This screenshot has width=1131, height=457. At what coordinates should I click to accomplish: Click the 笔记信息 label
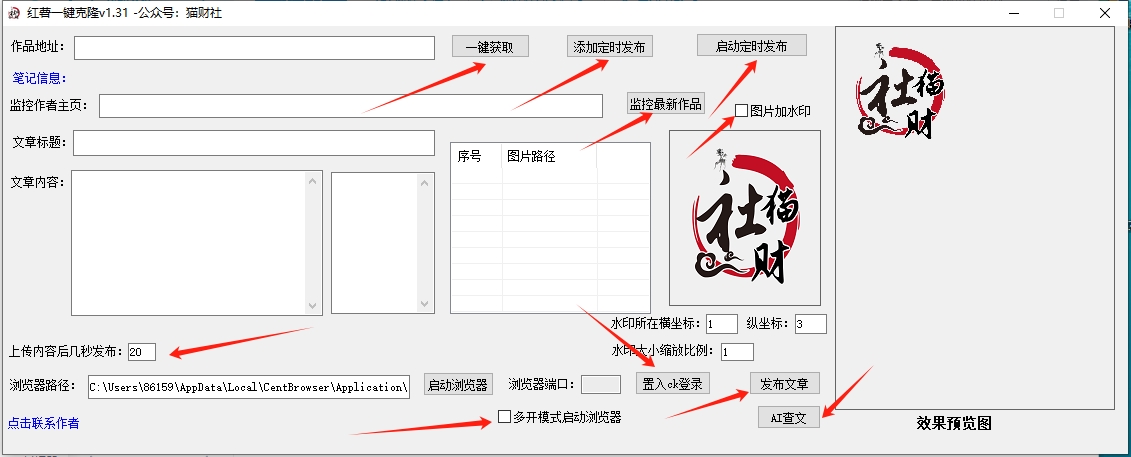(x=40, y=78)
